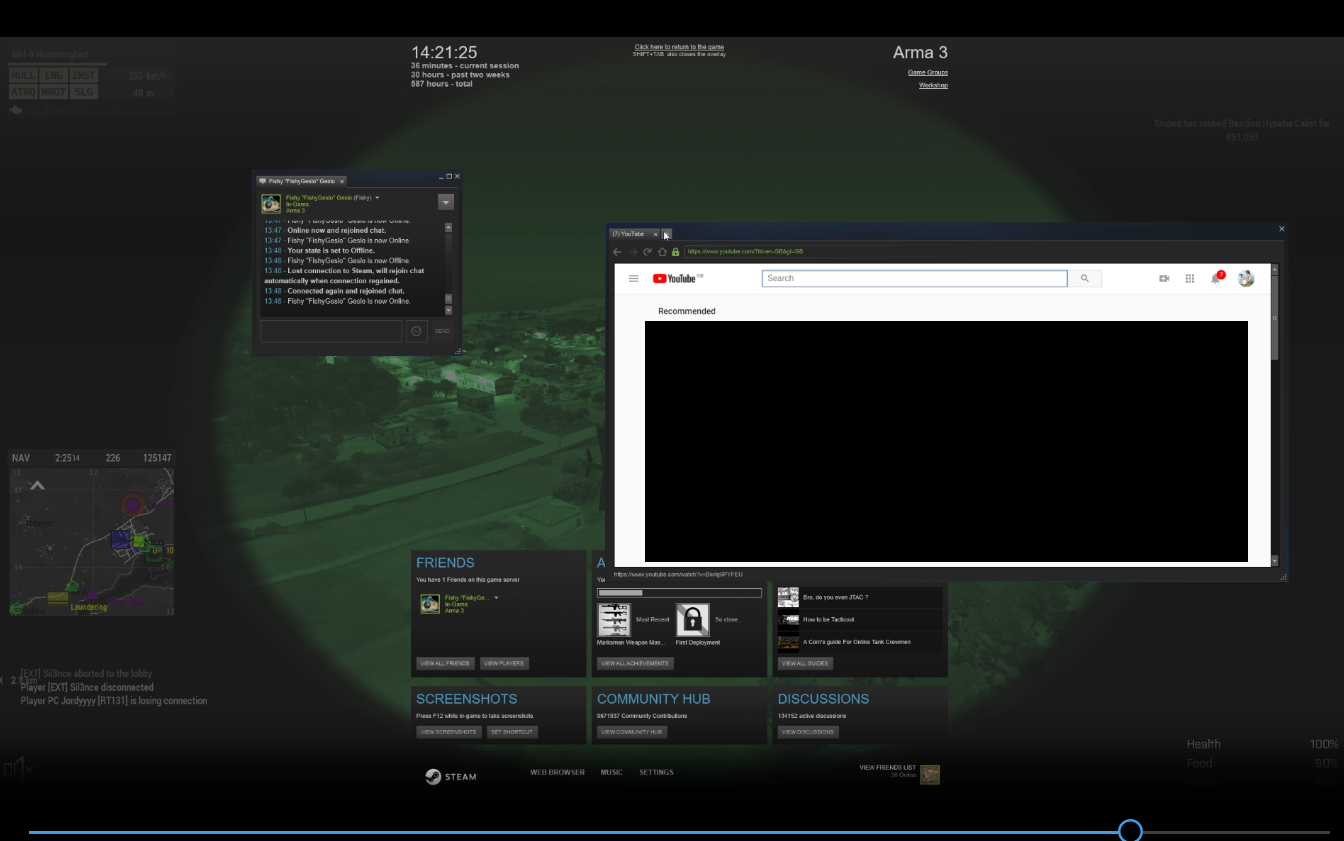The height and width of the screenshot is (841, 1344).
Task: Click VIEW ALL GUIDES button
Action: tap(806, 663)
